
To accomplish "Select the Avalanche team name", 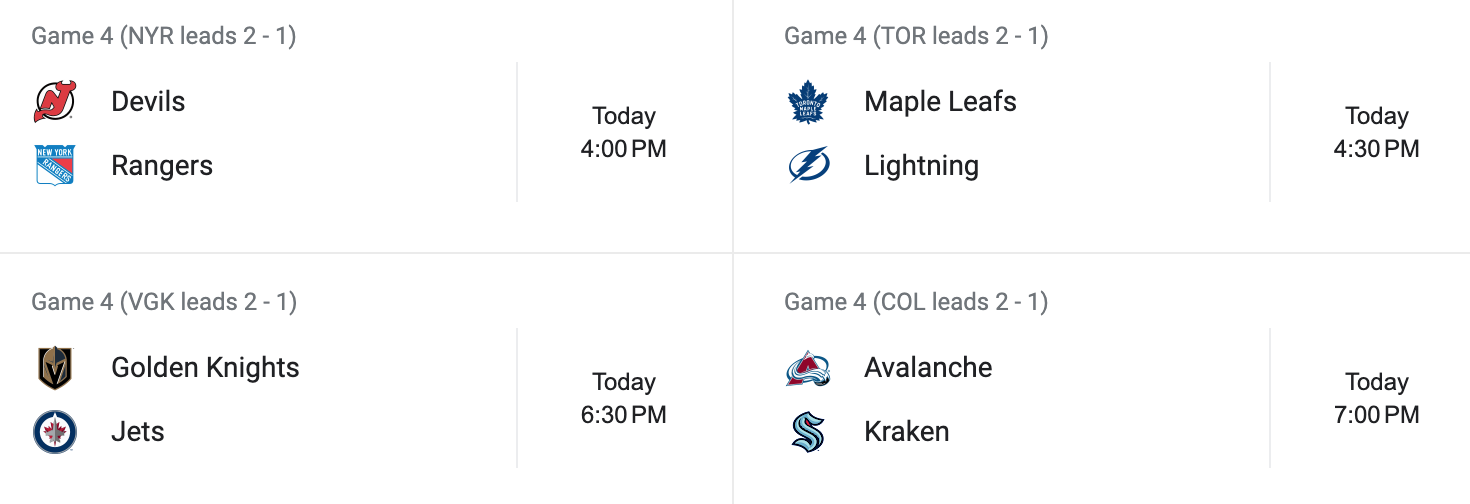I will (928, 368).
